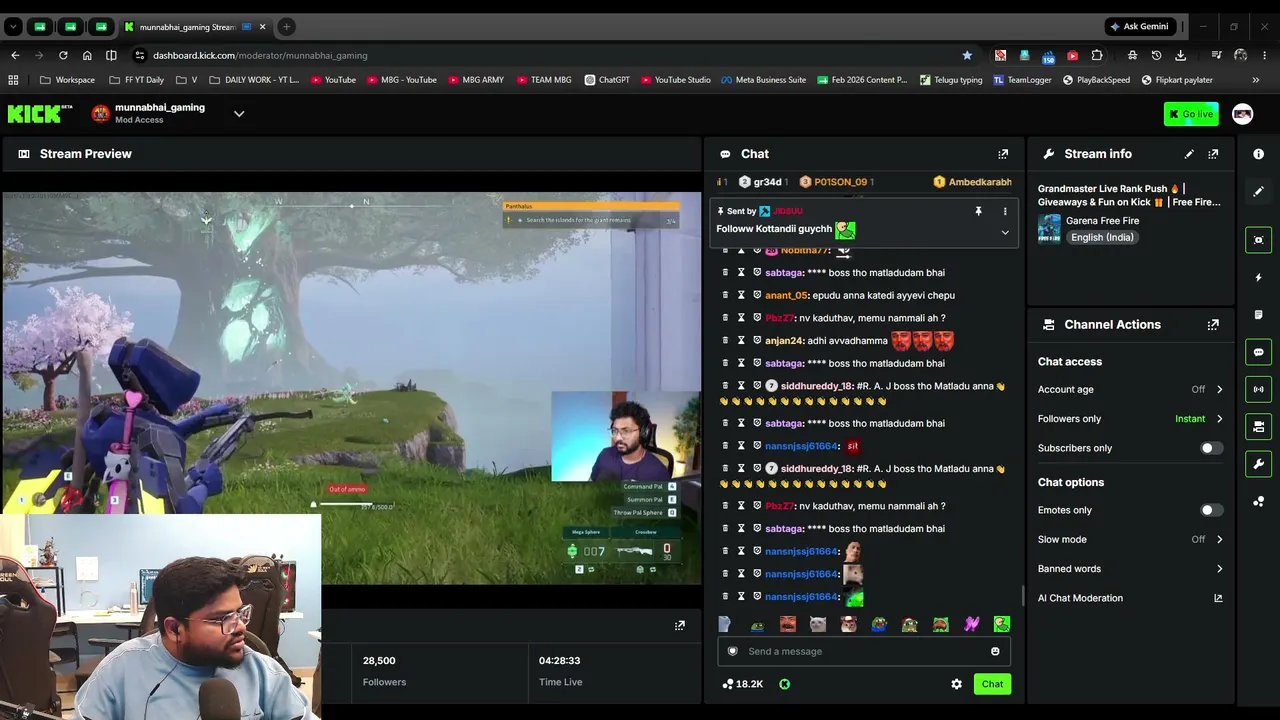Open a new browser tab
The image size is (1280, 720).
[x=286, y=27]
